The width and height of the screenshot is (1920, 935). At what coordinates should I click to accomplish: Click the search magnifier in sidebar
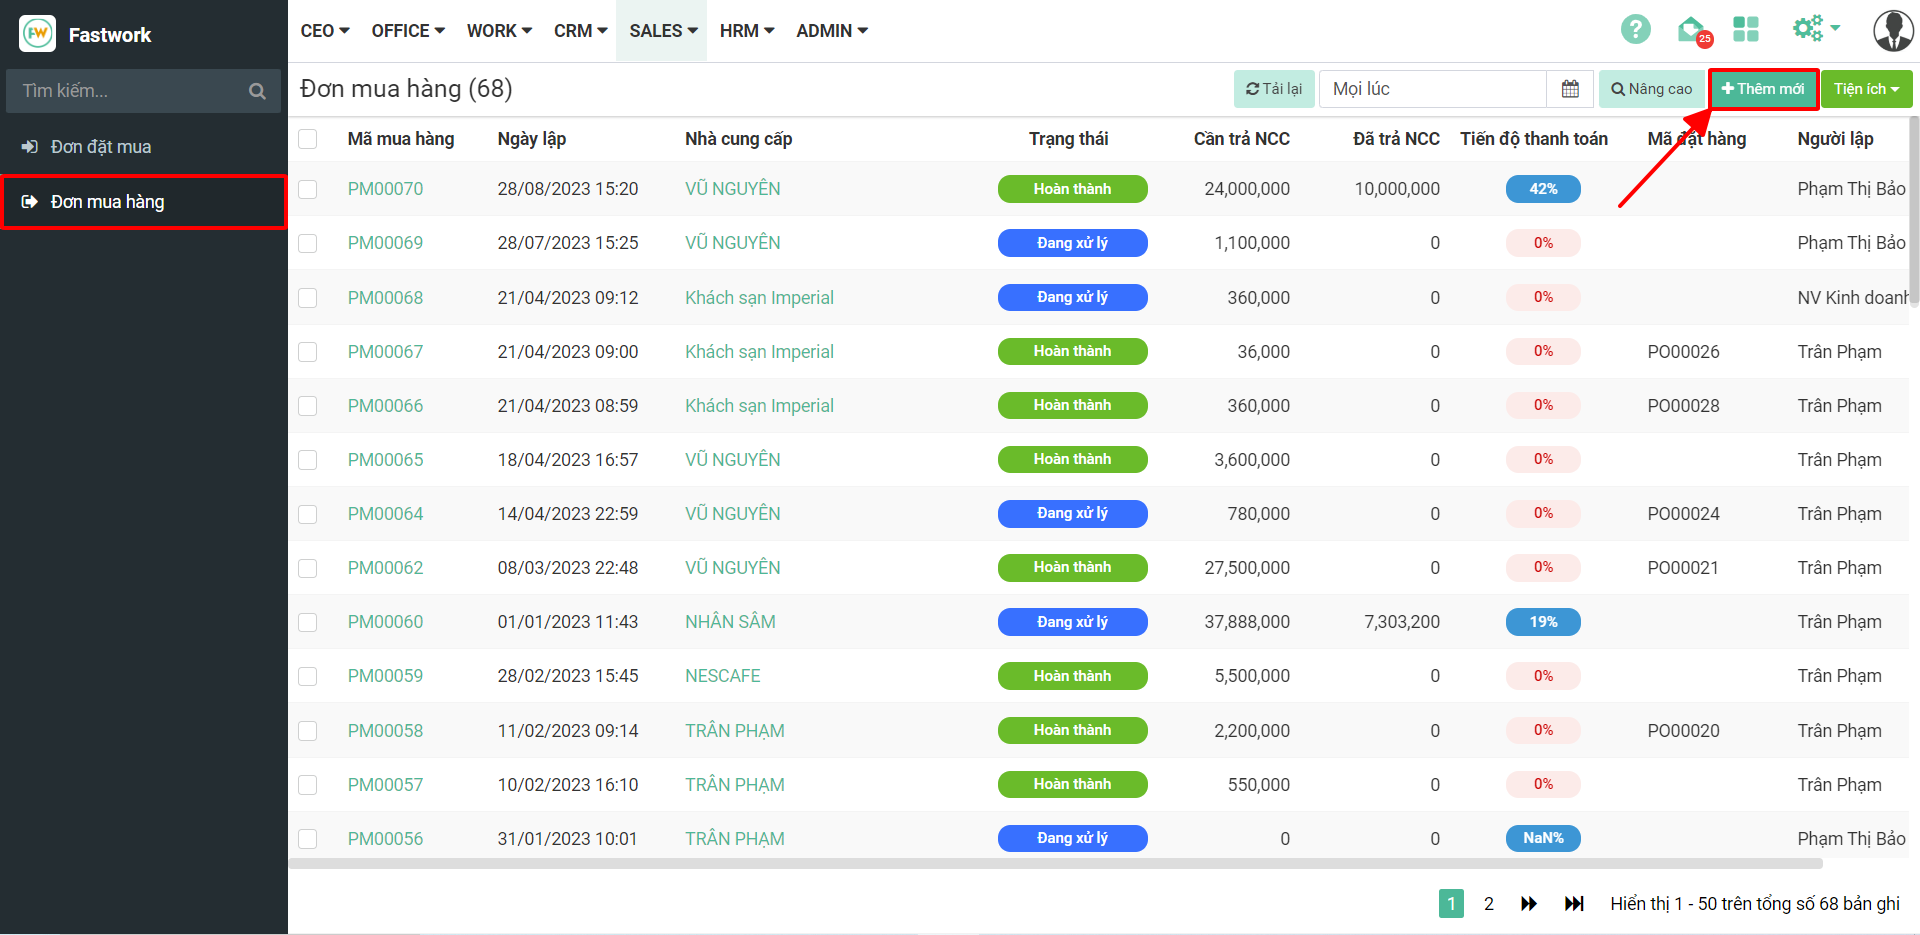pyautogui.click(x=257, y=91)
